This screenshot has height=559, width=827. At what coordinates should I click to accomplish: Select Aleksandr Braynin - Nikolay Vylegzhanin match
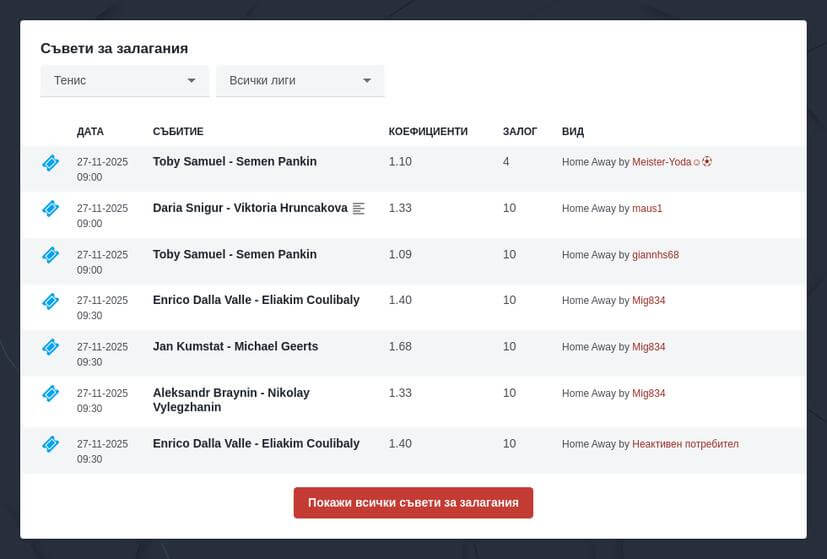pyautogui.click(x=231, y=400)
